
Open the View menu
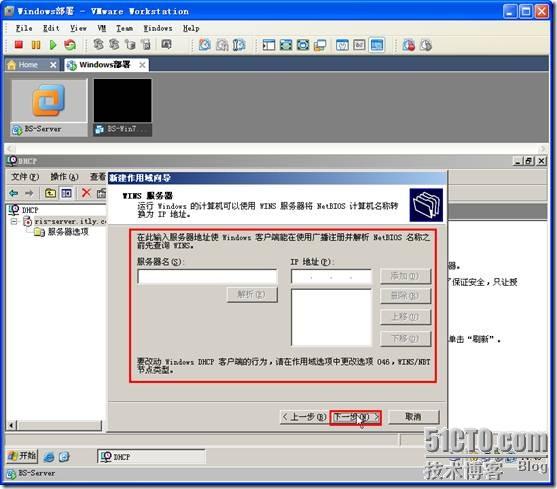(78, 28)
